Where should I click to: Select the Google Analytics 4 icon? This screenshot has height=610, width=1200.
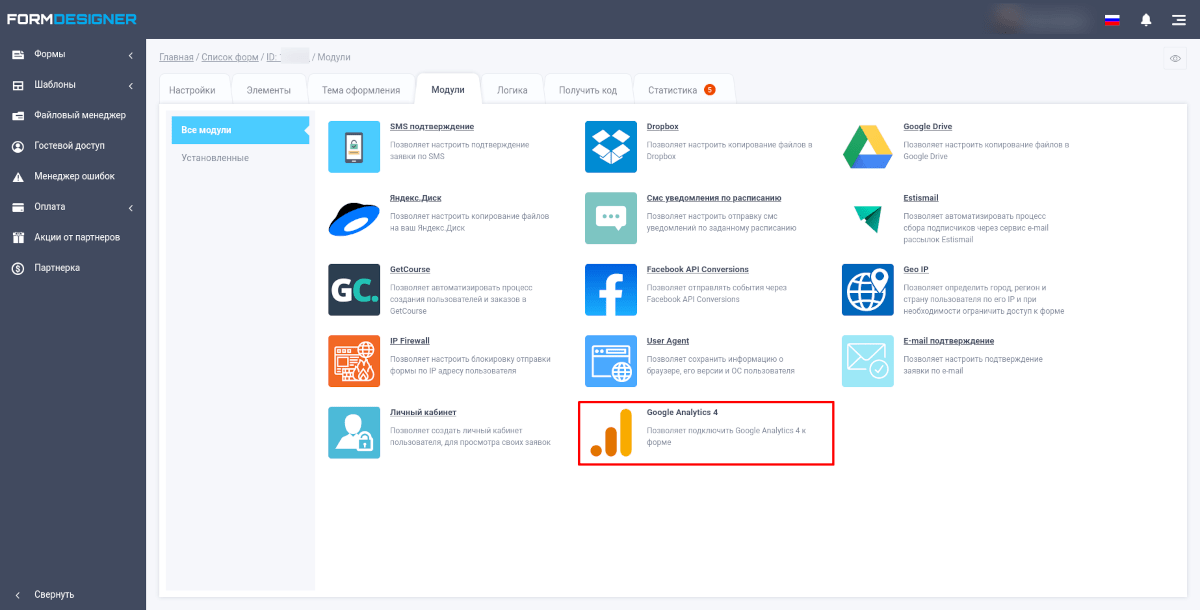coord(611,433)
